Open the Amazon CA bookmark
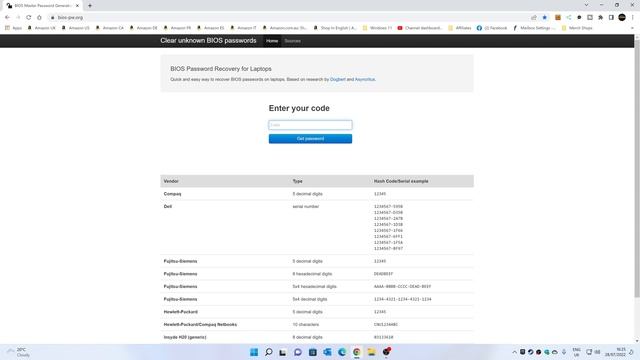The width and height of the screenshot is (640, 360). 109,28
